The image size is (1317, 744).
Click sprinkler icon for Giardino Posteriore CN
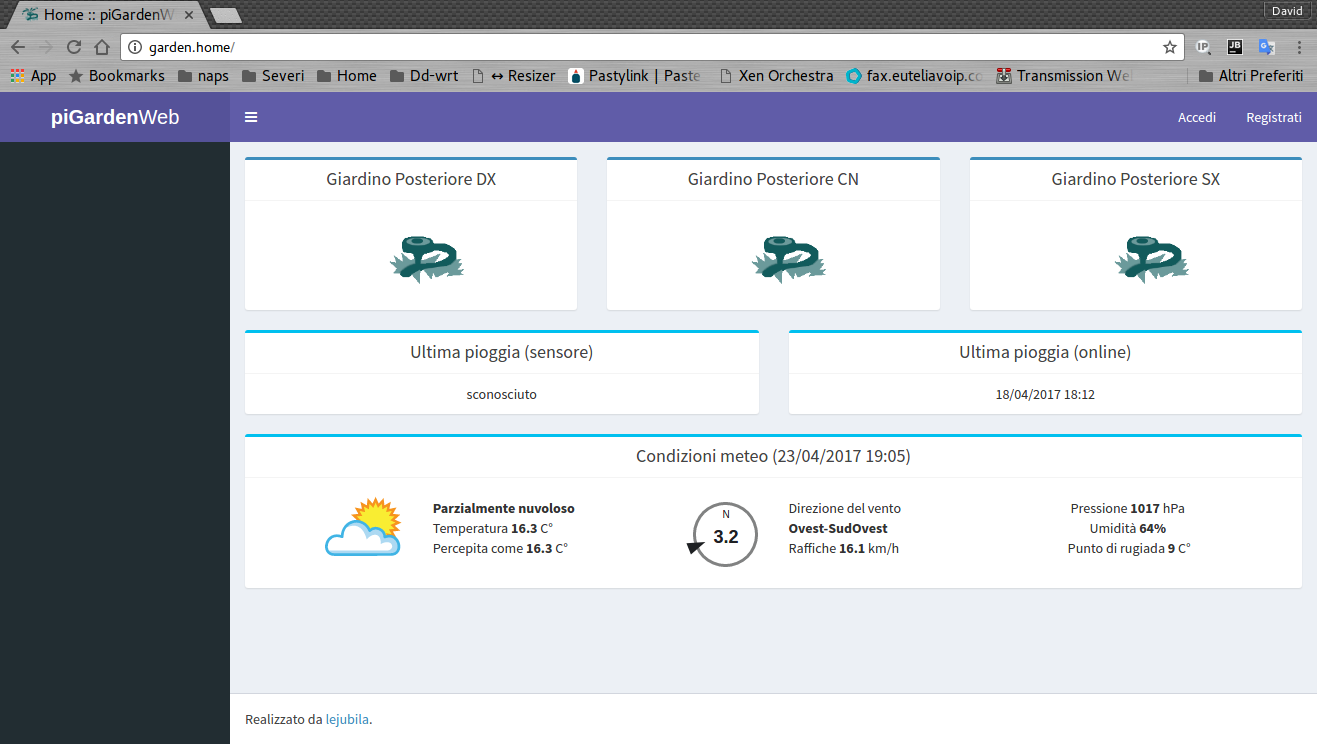click(x=789, y=259)
